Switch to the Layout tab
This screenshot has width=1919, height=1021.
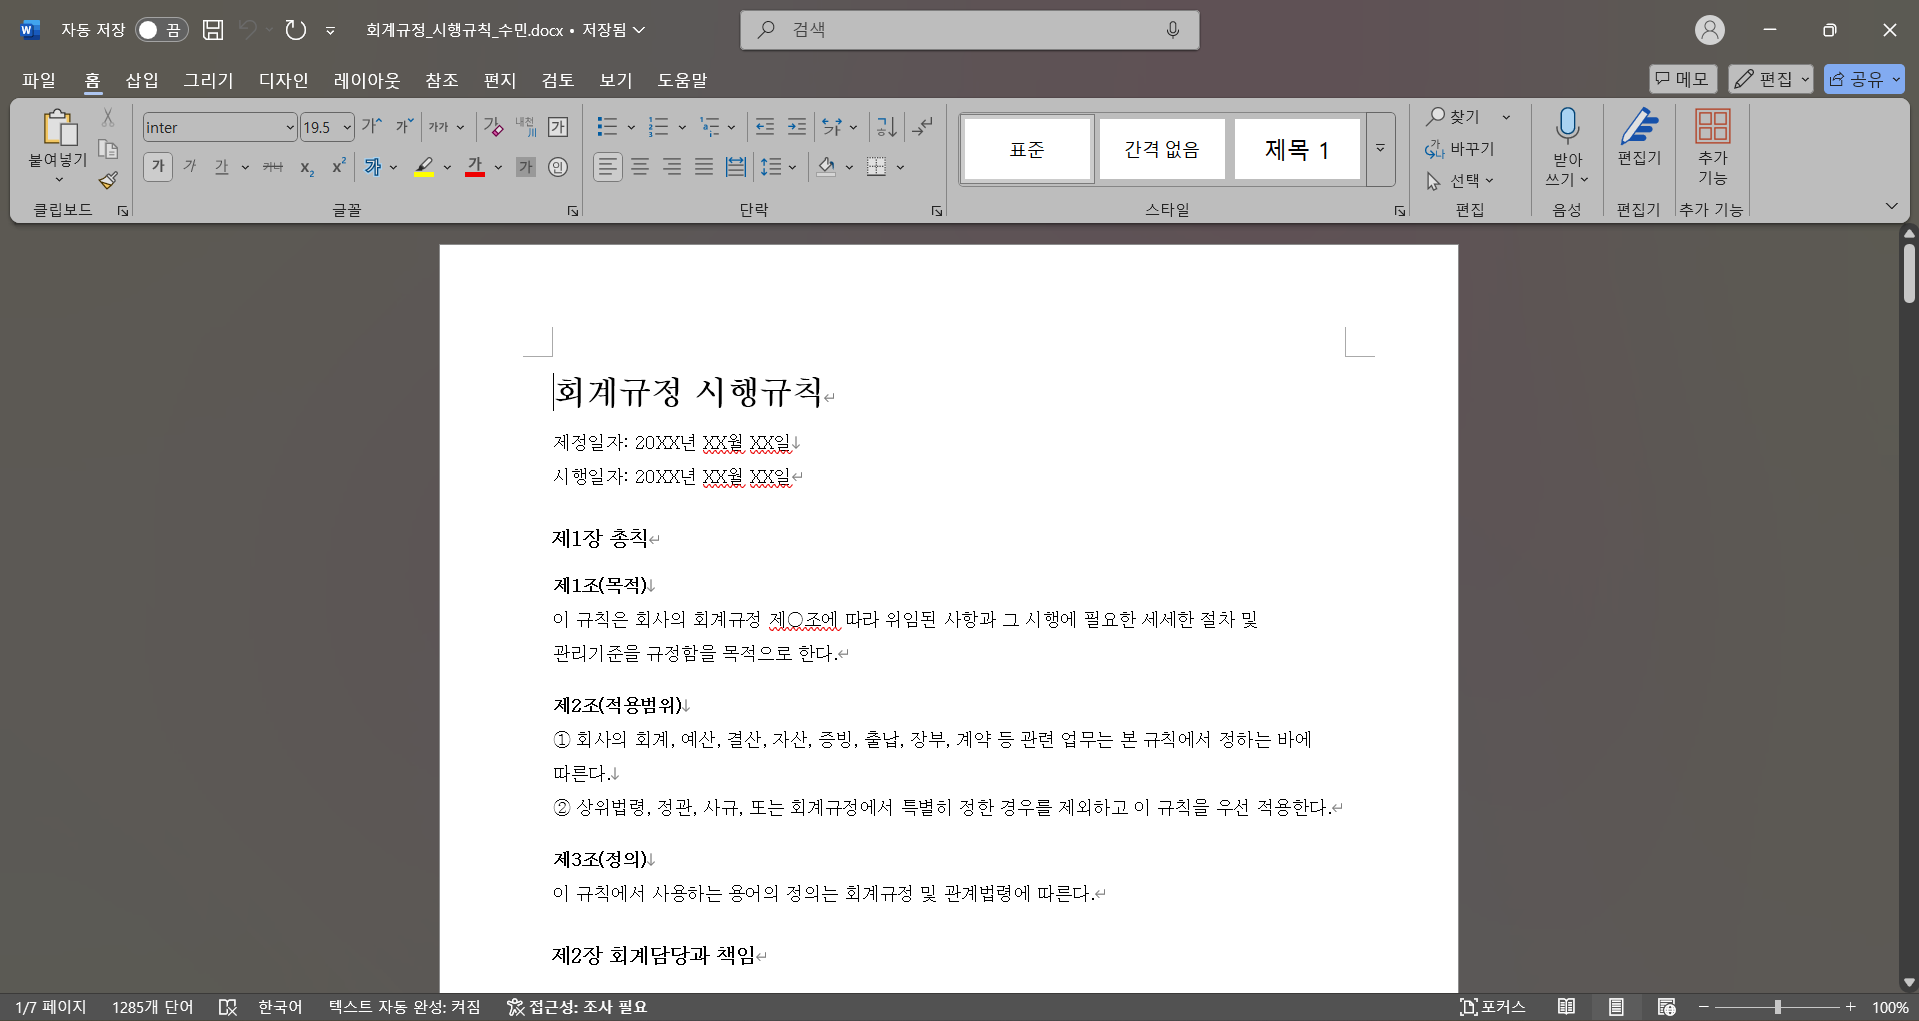367,80
